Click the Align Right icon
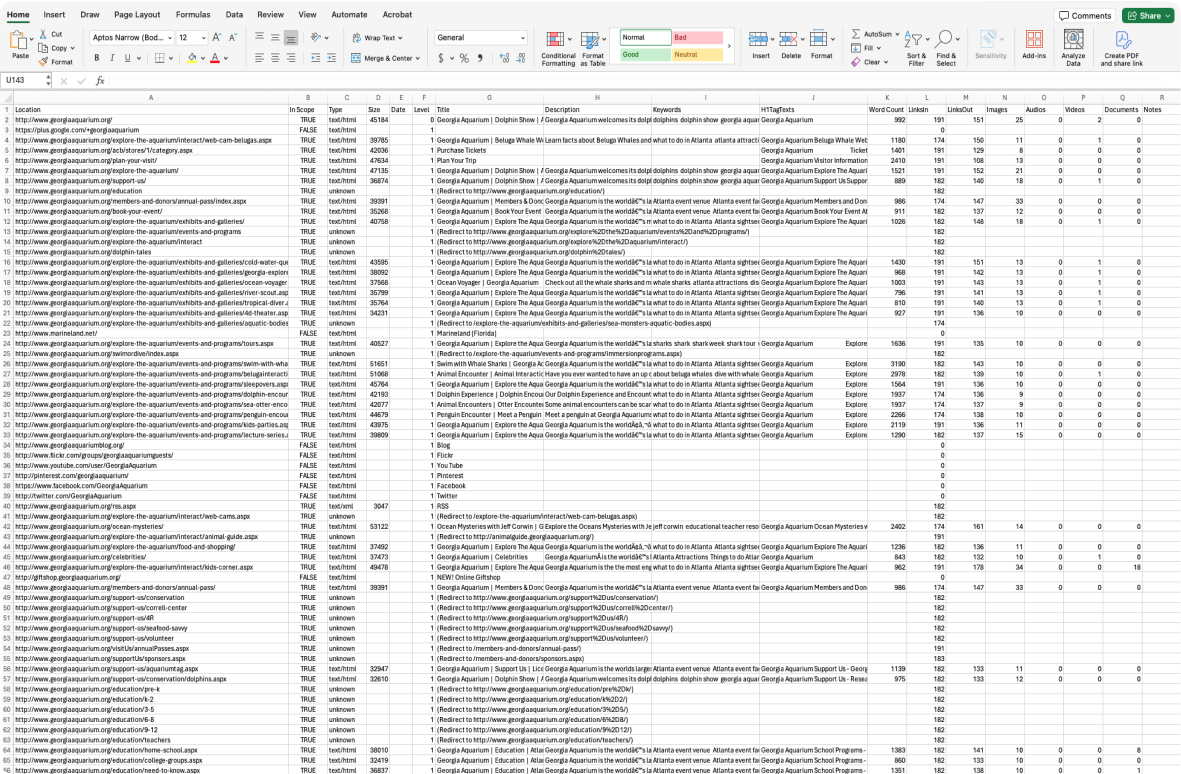This screenshot has width=1181, height=774. click(291, 58)
